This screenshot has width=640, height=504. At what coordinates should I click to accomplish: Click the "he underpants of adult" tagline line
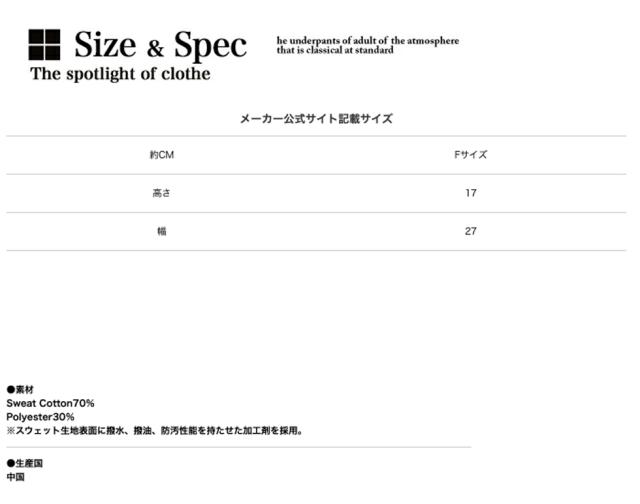click(367, 41)
